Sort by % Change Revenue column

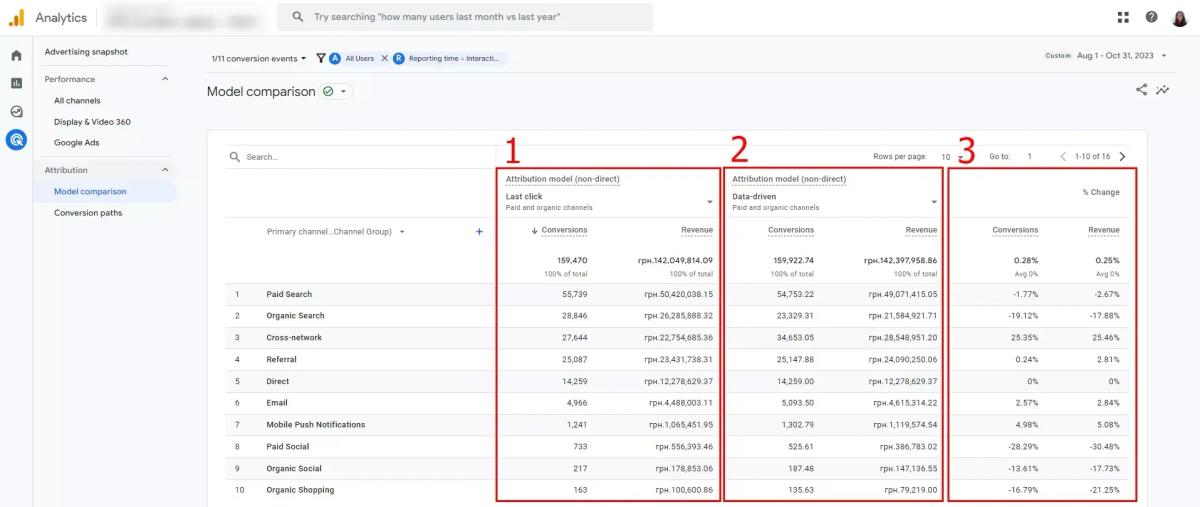tap(1104, 230)
